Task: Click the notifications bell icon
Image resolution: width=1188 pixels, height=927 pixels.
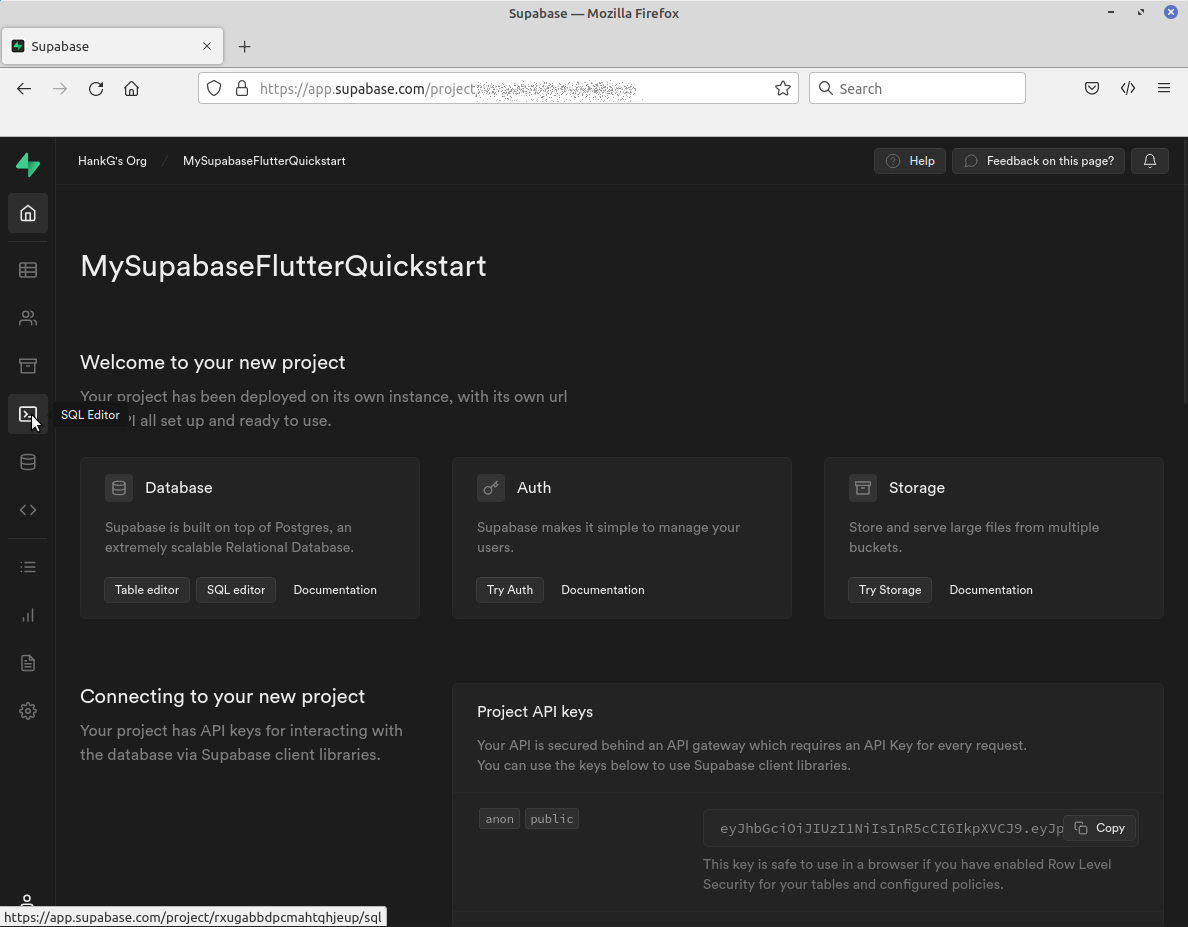Action: pos(1150,161)
